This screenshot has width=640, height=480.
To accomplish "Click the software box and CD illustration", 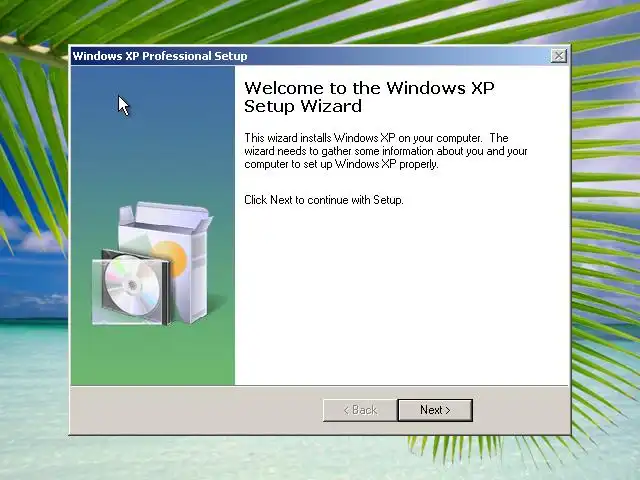I will (x=152, y=264).
